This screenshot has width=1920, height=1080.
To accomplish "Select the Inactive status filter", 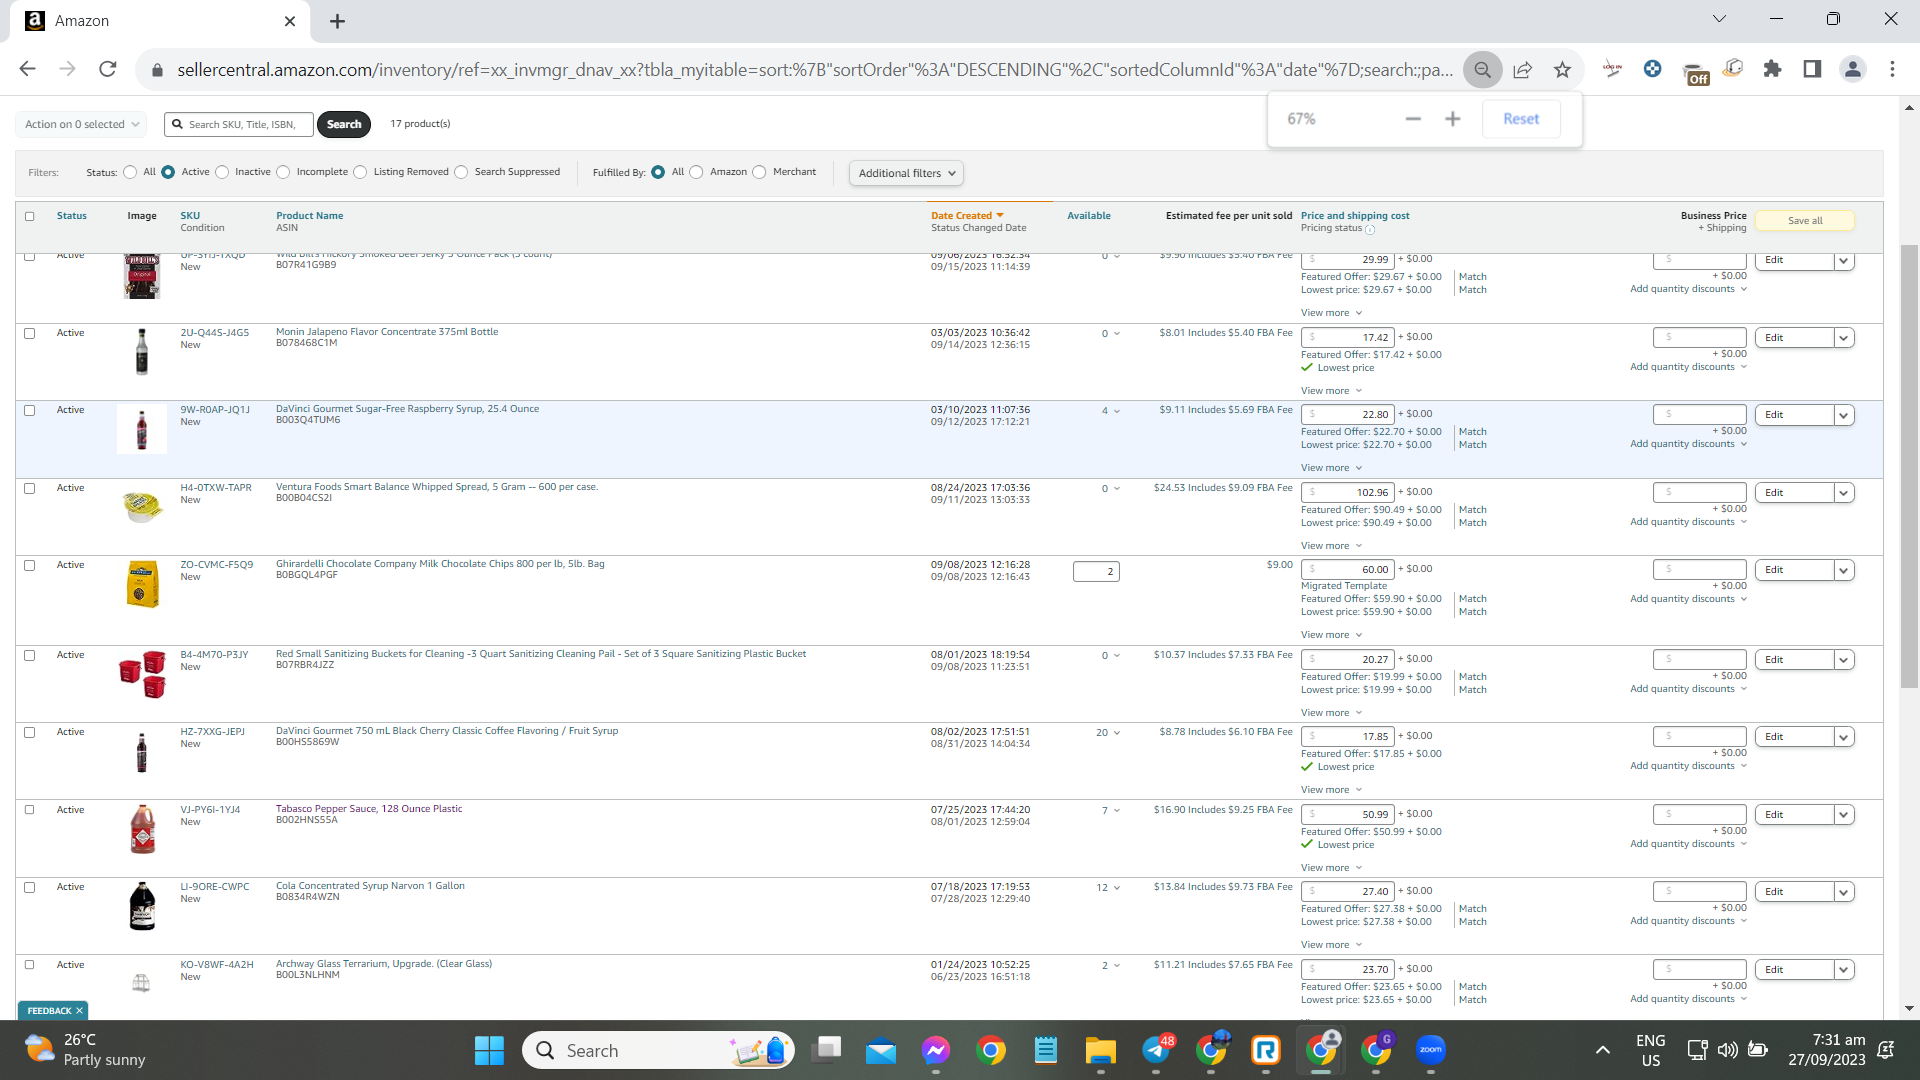I will [x=222, y=172].
